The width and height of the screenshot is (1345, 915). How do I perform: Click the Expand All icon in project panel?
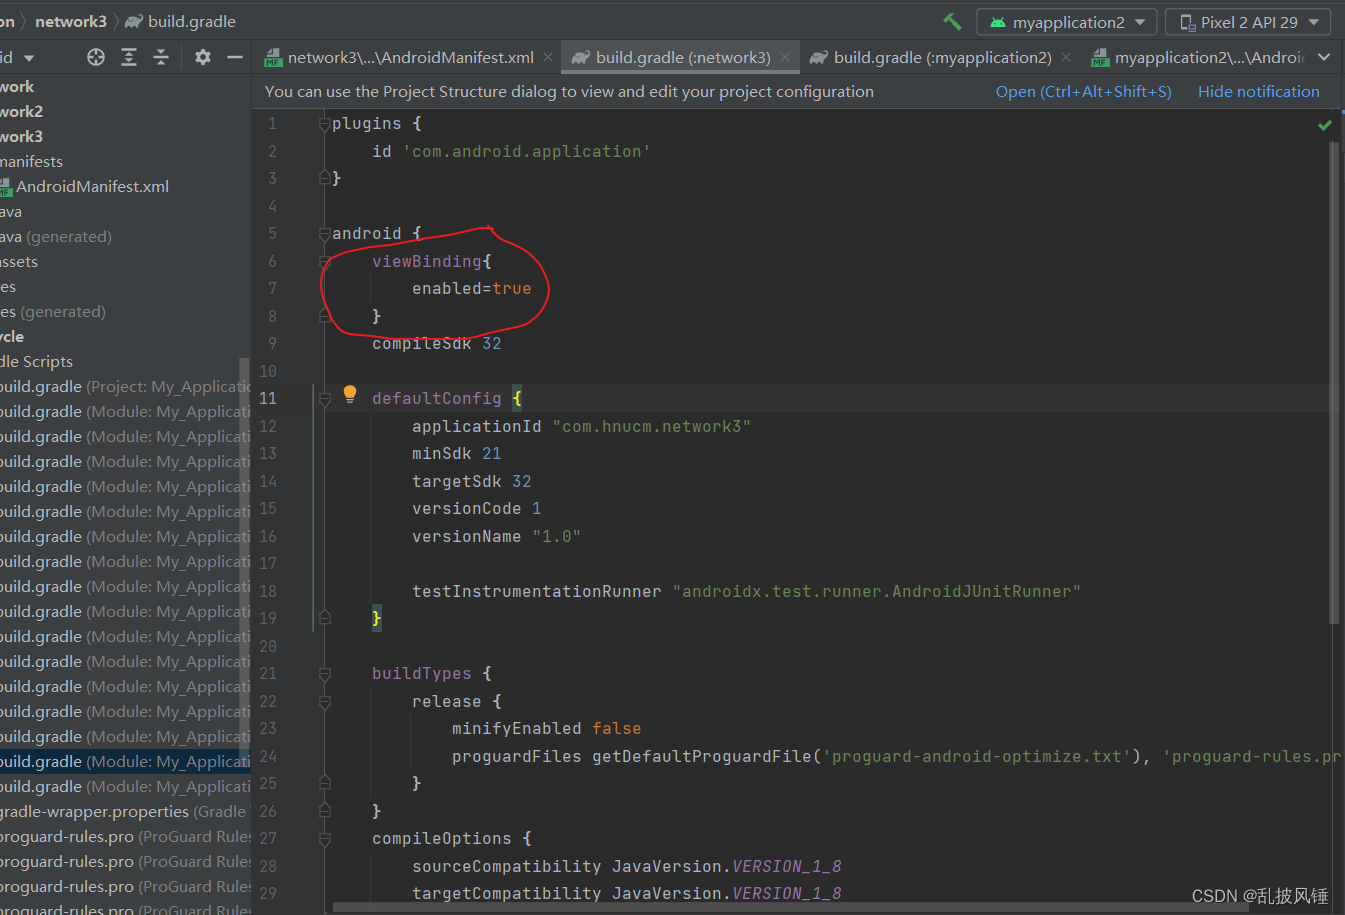tap(129, 57)
